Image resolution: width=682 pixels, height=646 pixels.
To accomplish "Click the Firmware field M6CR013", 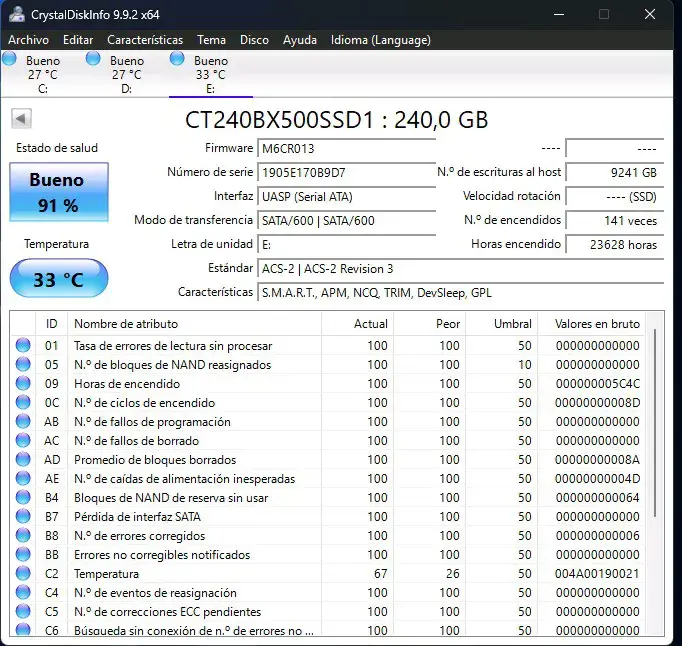I will pos(346,148).
